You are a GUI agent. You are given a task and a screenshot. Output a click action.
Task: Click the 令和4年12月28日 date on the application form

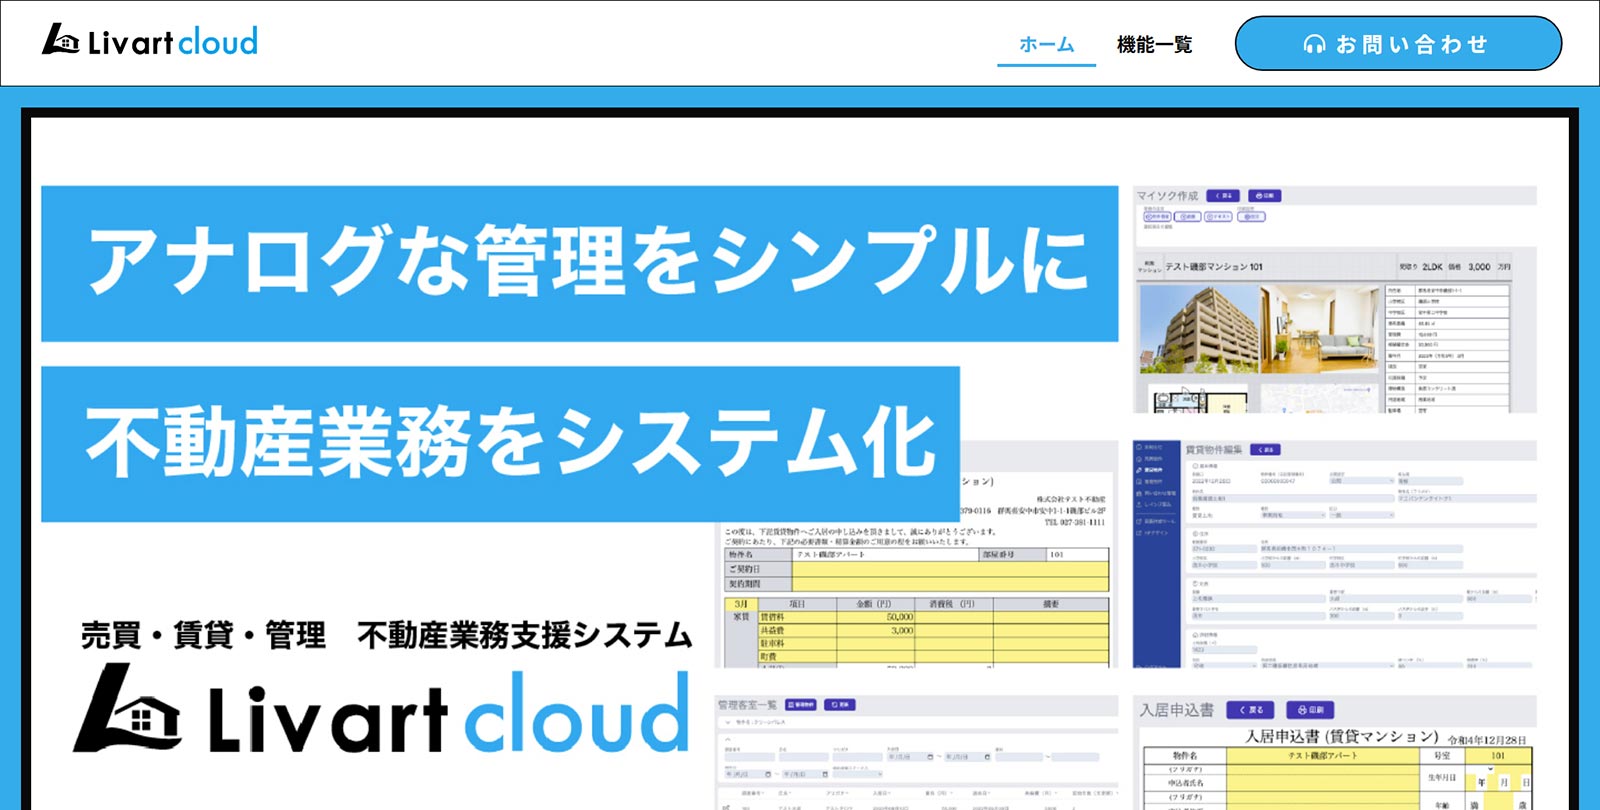(x=1487, y=740)
